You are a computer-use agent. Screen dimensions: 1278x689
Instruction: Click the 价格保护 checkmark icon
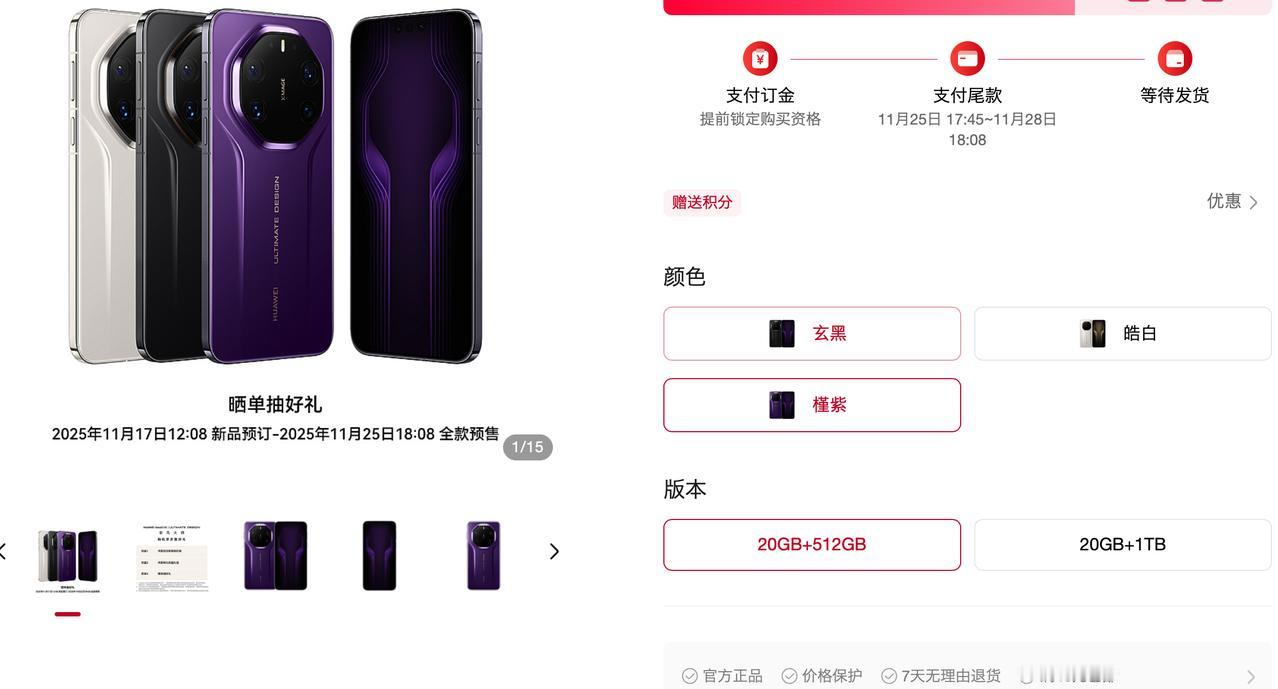click(789, 676)
